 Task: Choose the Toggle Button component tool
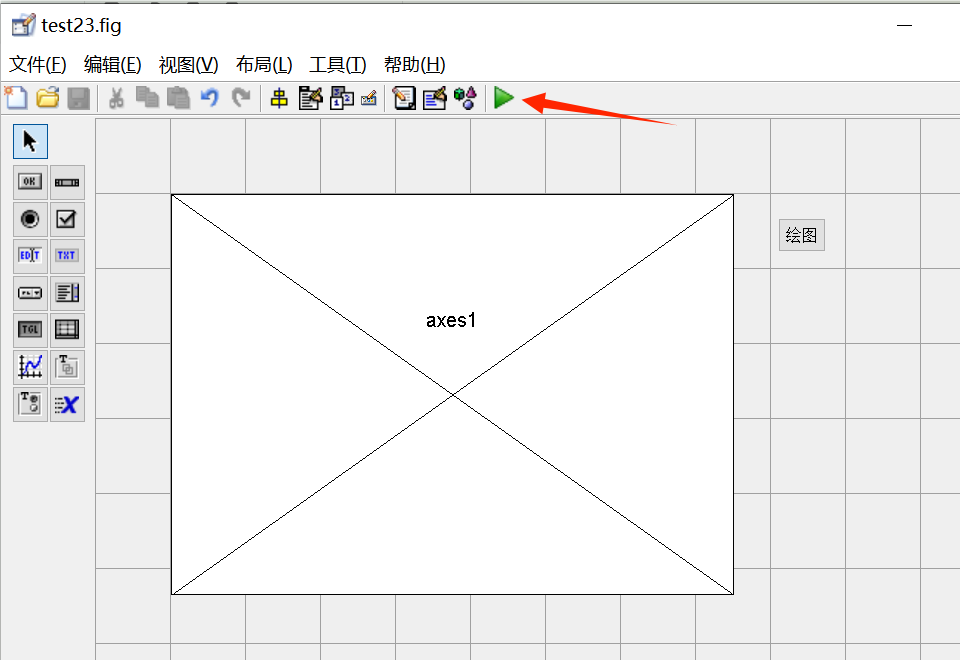click(30, 329)
